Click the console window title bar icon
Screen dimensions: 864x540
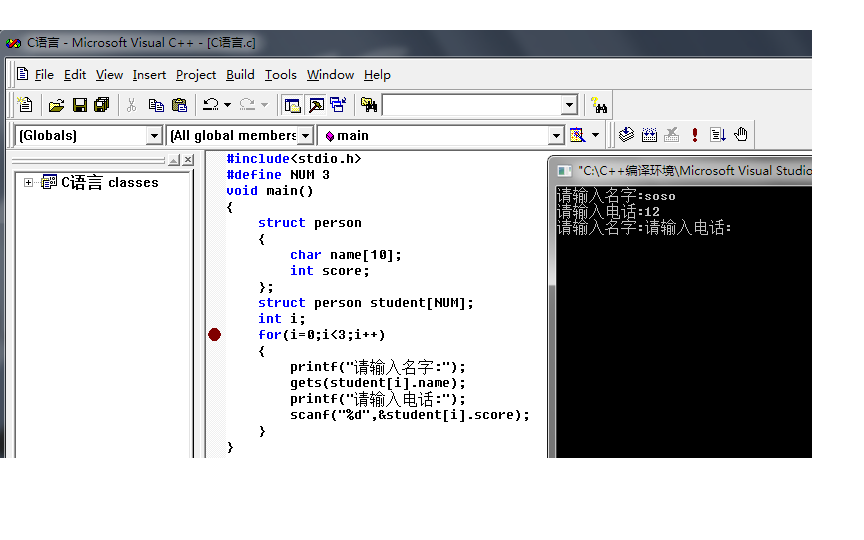[x=564, y=171]
